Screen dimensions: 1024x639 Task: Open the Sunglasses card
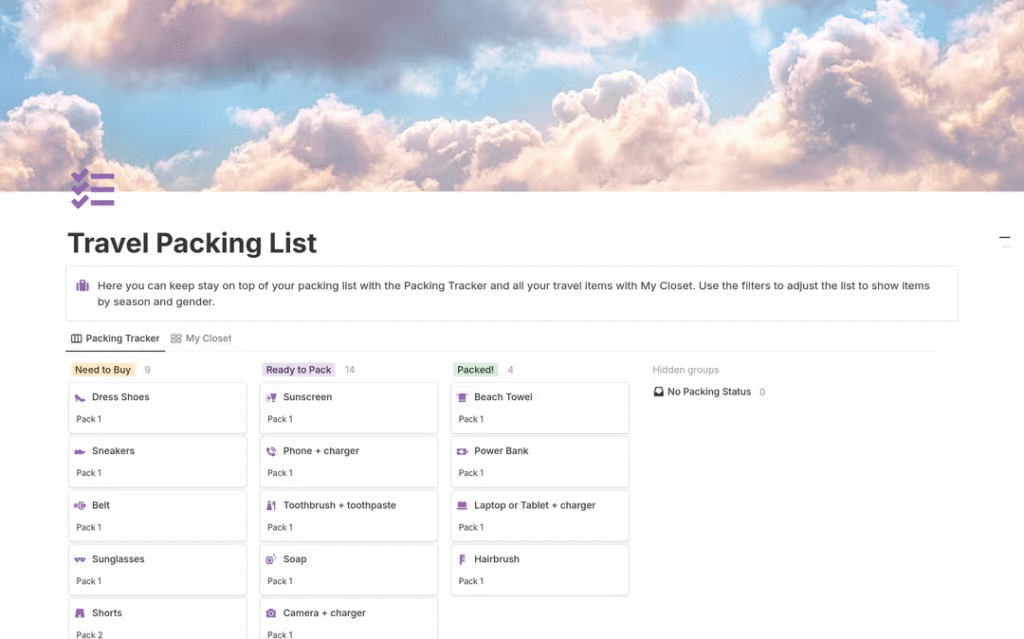pos(157,570)
